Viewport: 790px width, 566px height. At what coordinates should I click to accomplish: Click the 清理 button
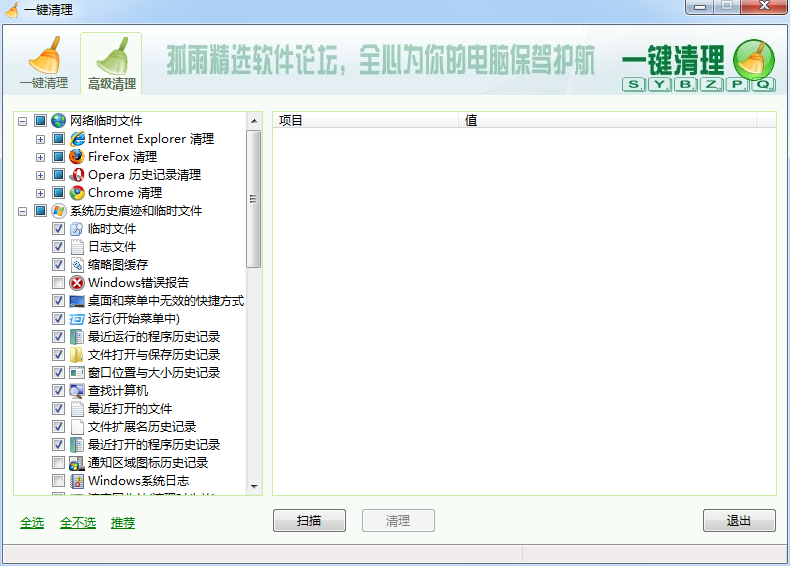coord(398,521)
